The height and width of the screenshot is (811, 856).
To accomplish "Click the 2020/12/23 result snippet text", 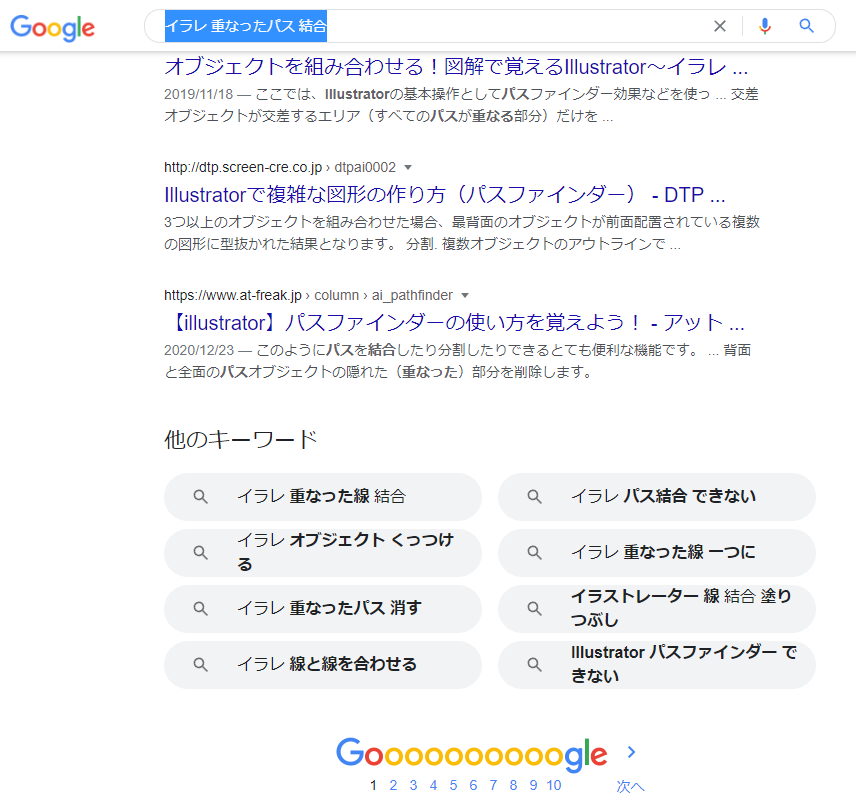I will point(457,361).
